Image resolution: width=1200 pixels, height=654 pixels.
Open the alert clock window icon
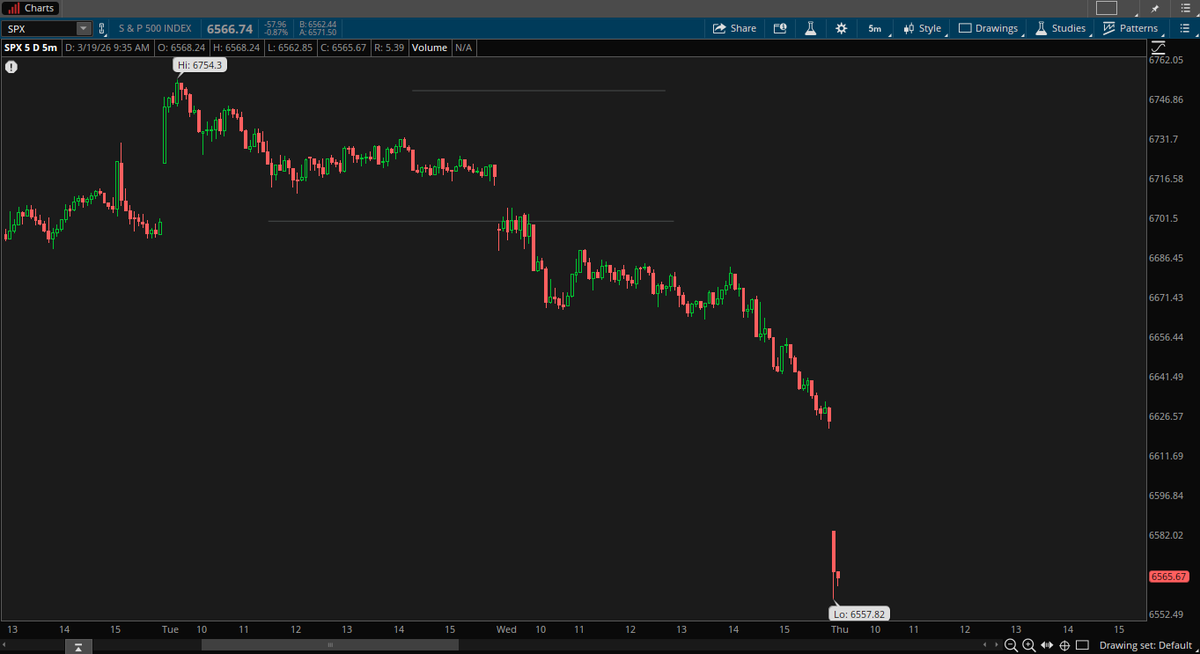click(780, 29)
